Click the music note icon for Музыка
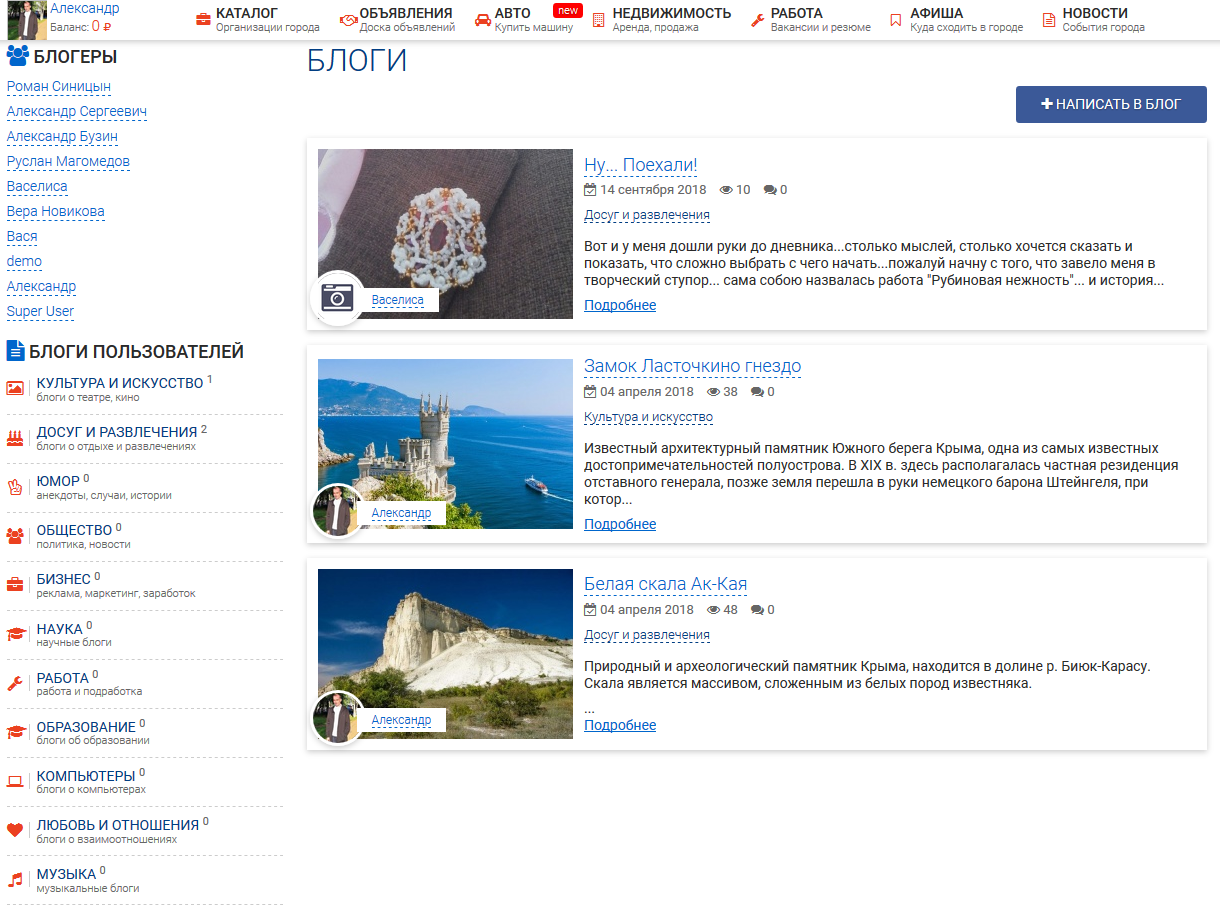The height and width of the screenshot is (908, 1220). (15, 880)
